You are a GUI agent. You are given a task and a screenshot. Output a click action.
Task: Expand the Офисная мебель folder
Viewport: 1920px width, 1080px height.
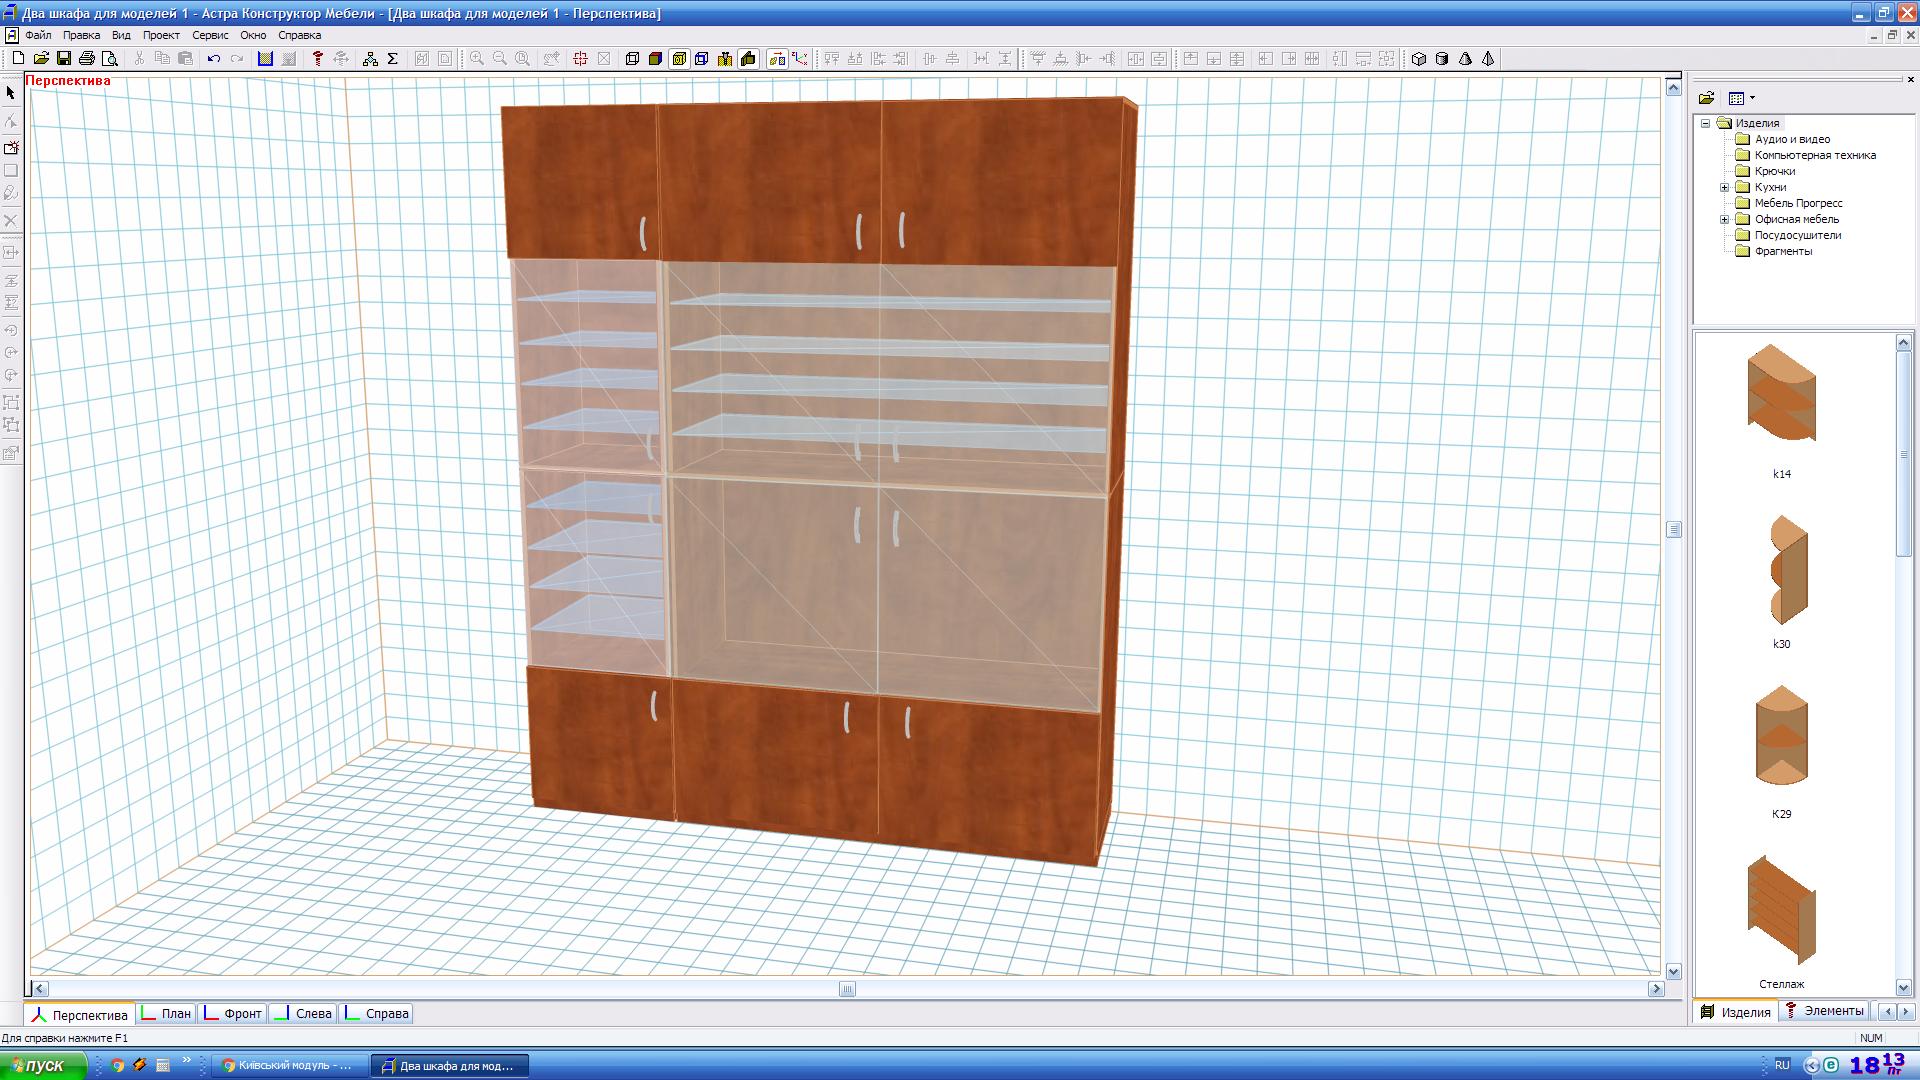pyautogui.click(x=1724, y=219)
